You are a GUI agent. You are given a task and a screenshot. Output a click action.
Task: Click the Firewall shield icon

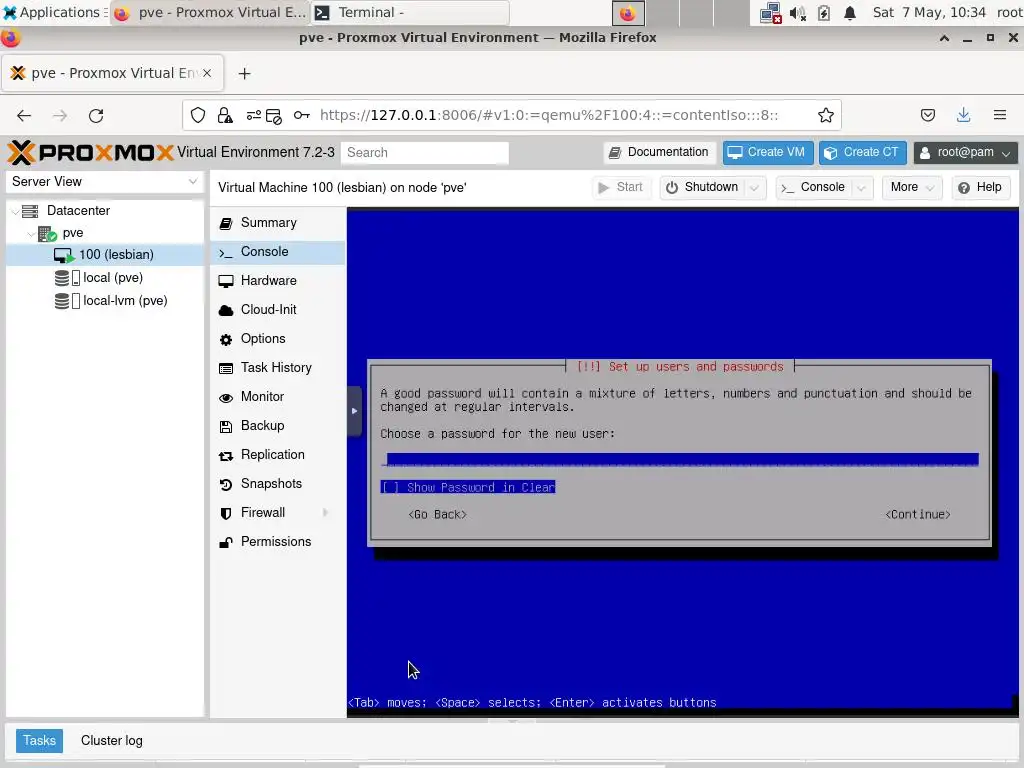pyautogui.click(x=226, y=513)
